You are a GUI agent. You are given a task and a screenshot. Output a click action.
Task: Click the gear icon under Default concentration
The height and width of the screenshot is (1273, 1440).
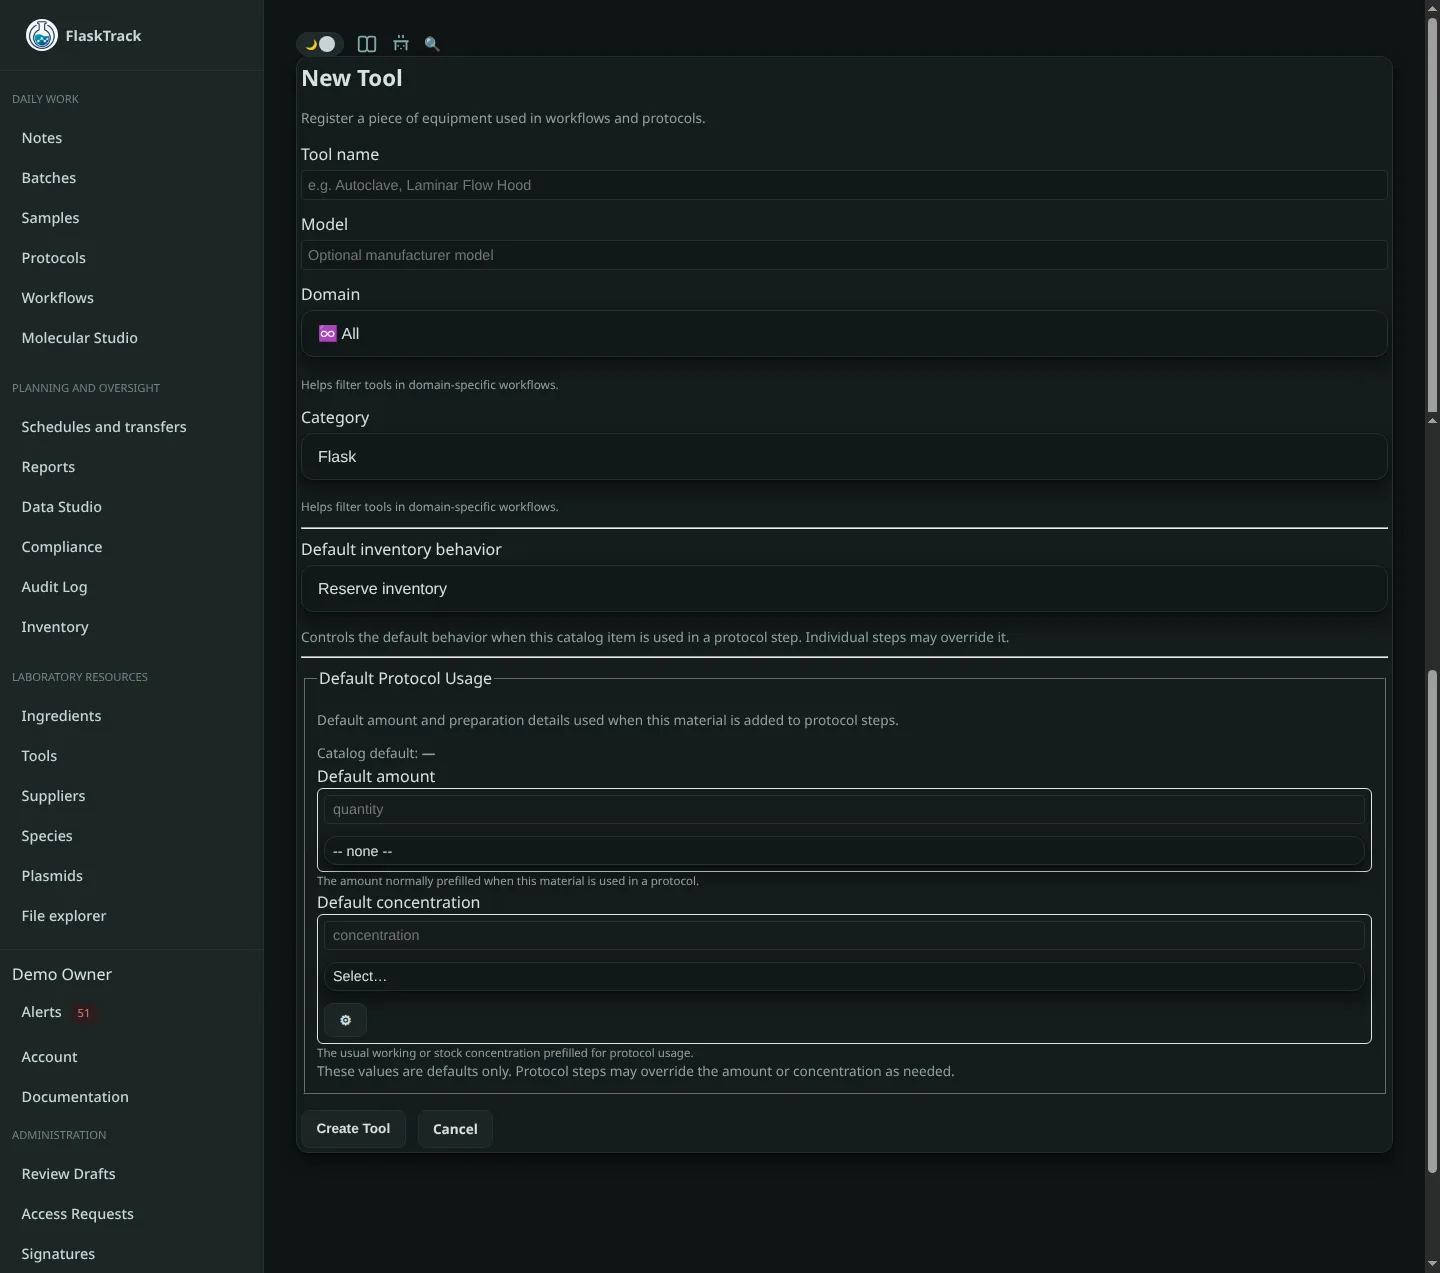tap(345, 1020)
